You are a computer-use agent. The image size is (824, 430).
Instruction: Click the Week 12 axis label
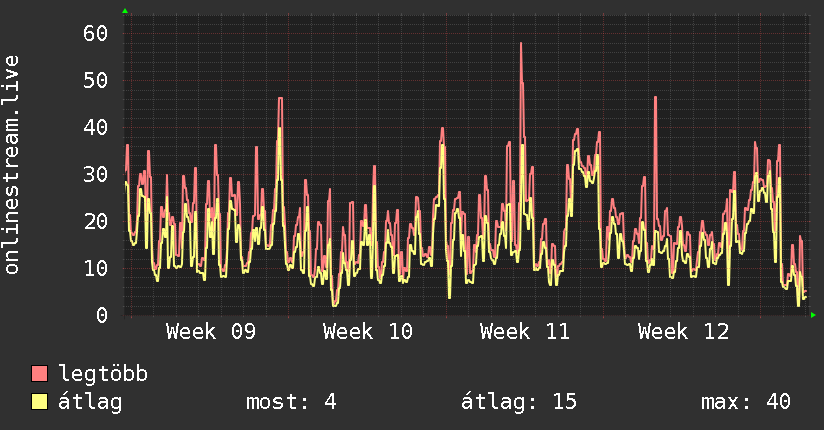pyautogui.click(x=683, y=332)
